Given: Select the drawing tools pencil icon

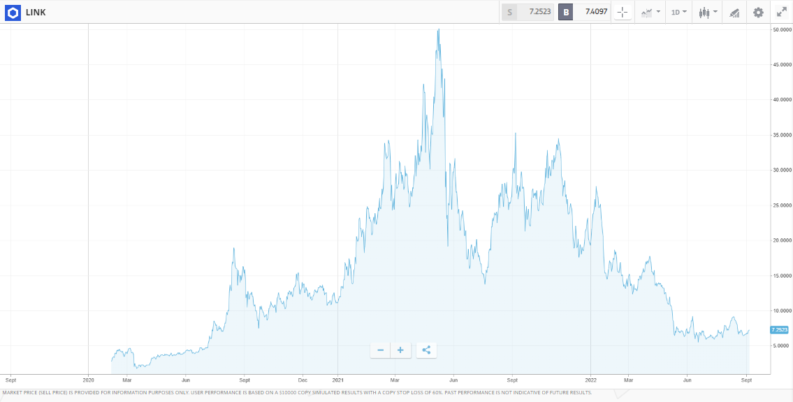Looking at the screenshot, I should click(734, 13).
